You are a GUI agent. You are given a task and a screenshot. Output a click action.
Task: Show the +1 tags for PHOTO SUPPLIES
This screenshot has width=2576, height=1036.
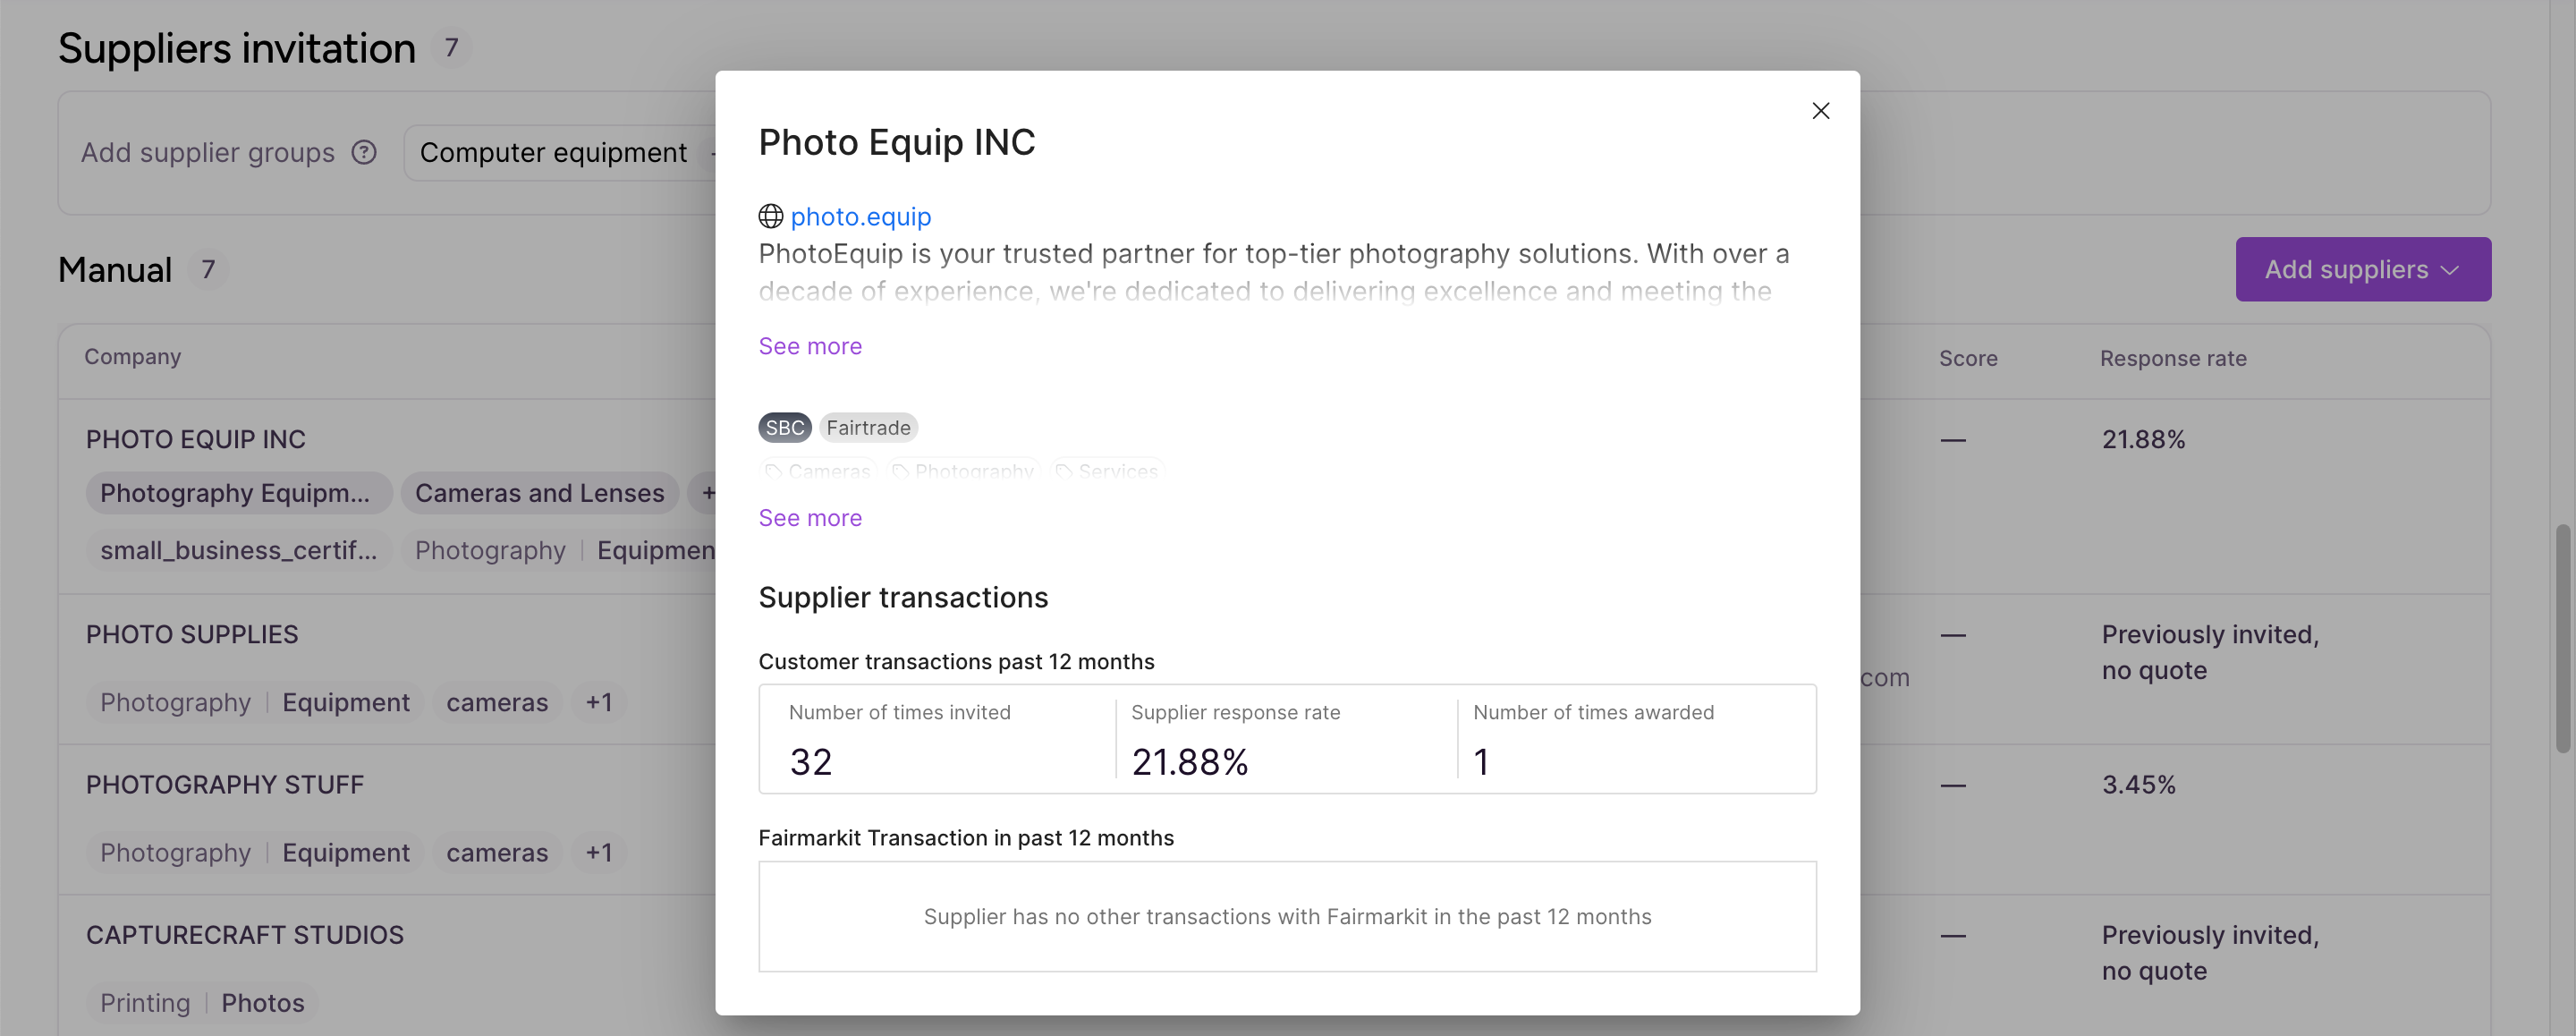pyautogui.click(x=599, y=702)
